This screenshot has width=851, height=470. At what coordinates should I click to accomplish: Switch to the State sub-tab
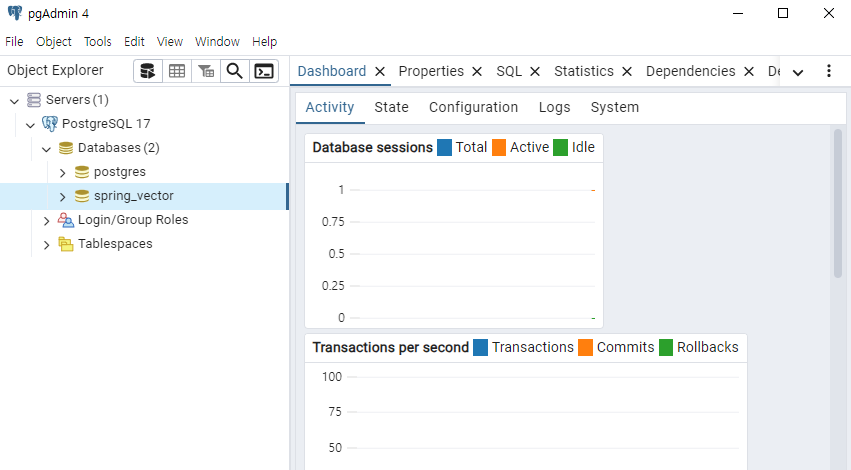tap(391, 107)
